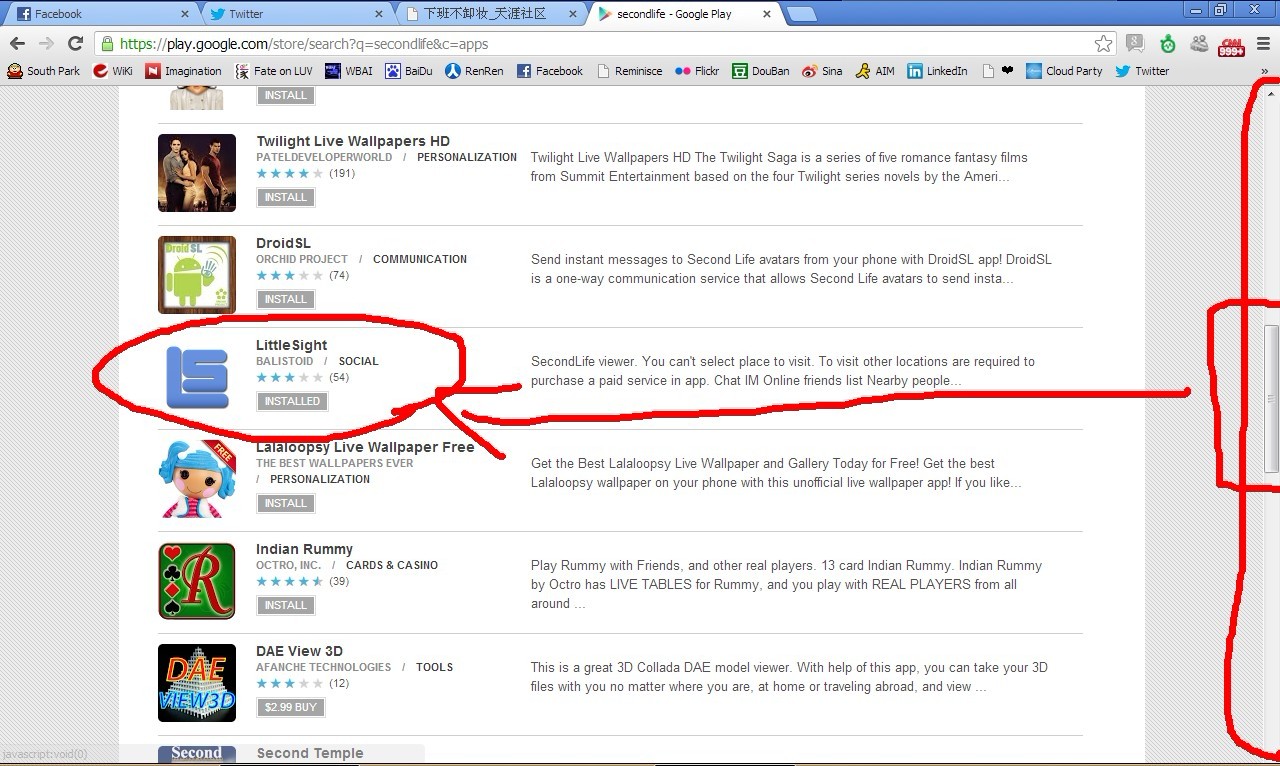Open a new tab with the tab-strip button
This screenshot has height=766, width=1280.
click(801, 14)
